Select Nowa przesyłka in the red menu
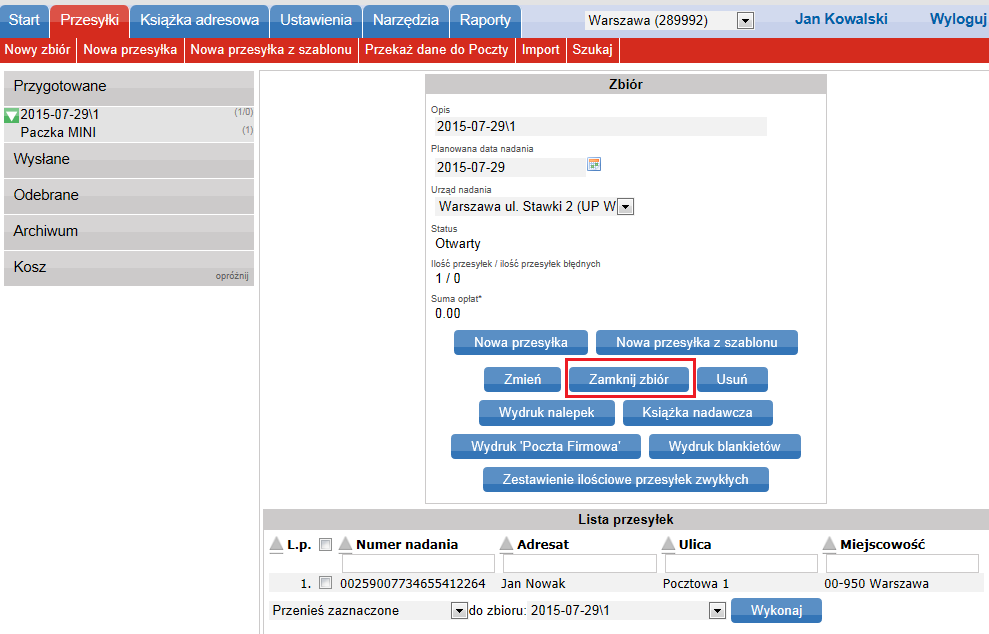Screen dimensions: 989x634 [130, 50]
